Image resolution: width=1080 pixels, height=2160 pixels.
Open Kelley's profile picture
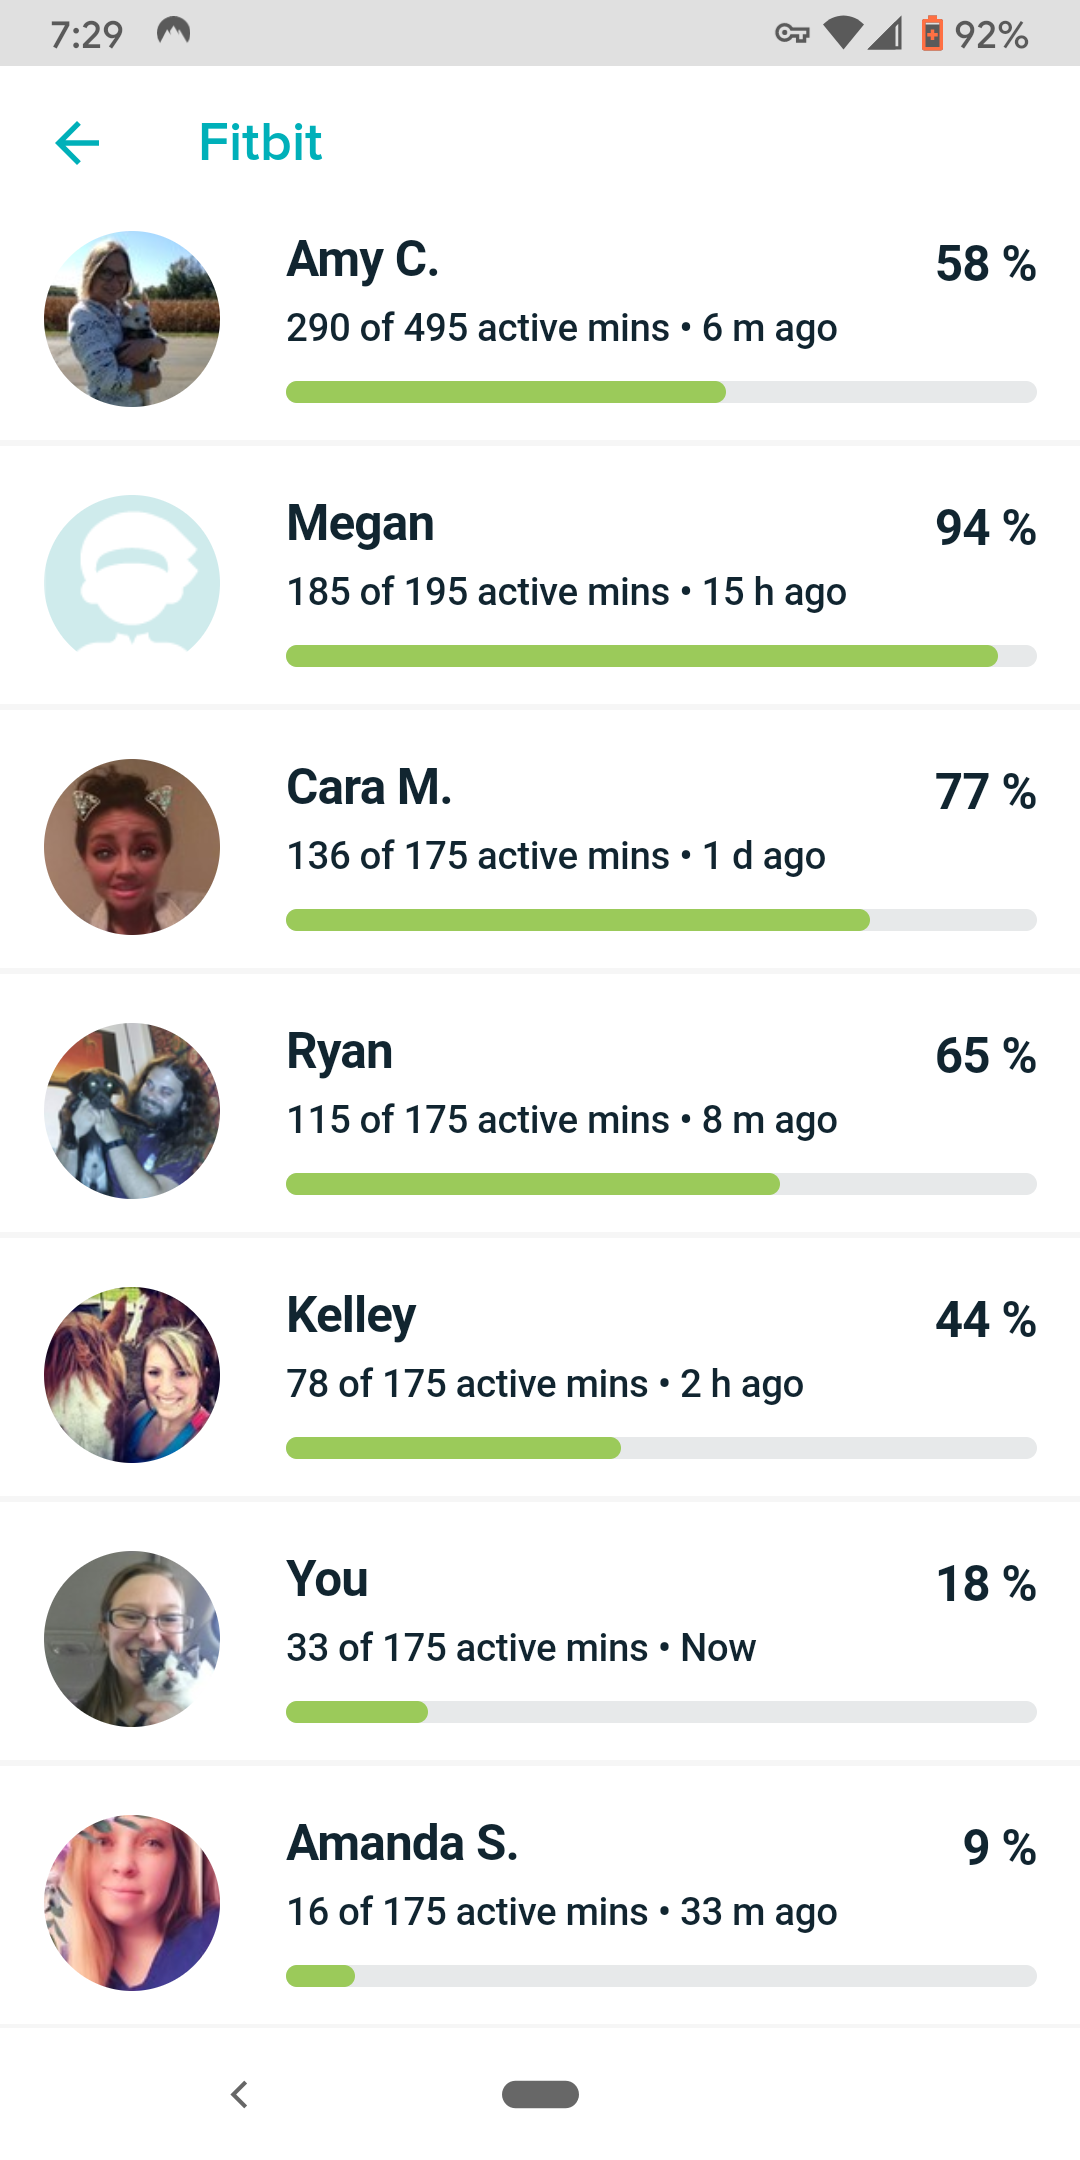(132, 1375)
